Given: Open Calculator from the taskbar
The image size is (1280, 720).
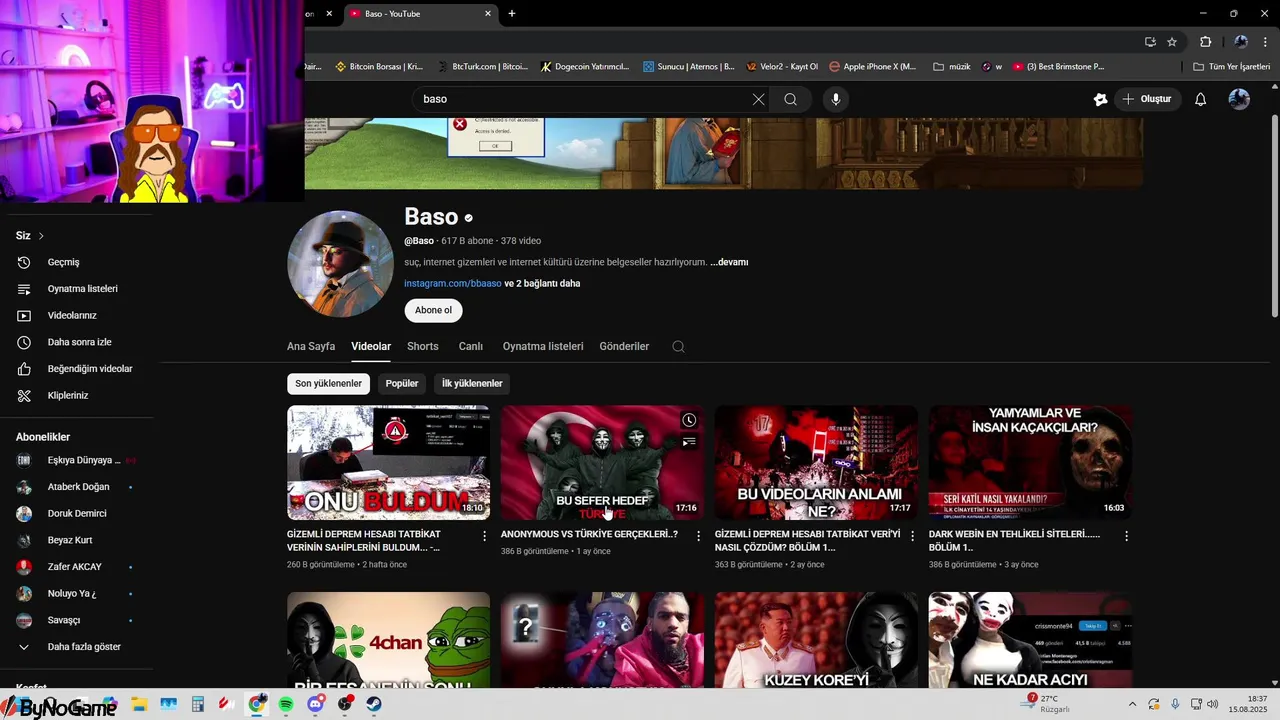Looking at the screenshot, I should [x=197, y=704].
